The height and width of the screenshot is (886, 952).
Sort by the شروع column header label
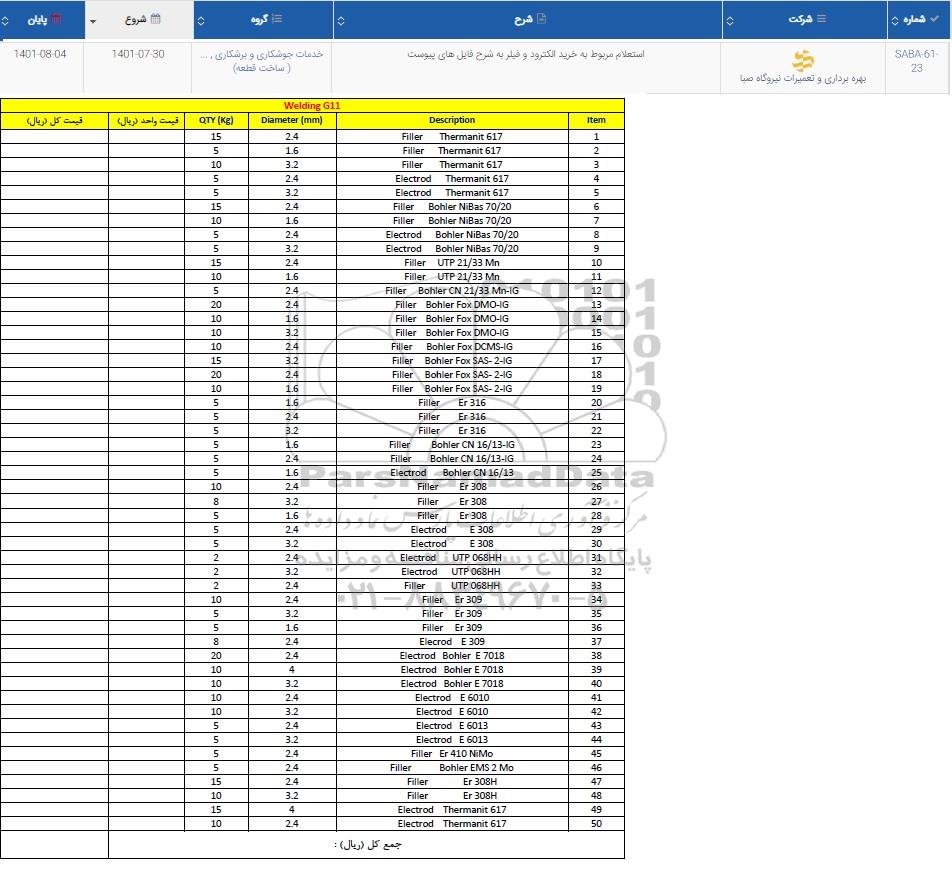tap(135, 19)
